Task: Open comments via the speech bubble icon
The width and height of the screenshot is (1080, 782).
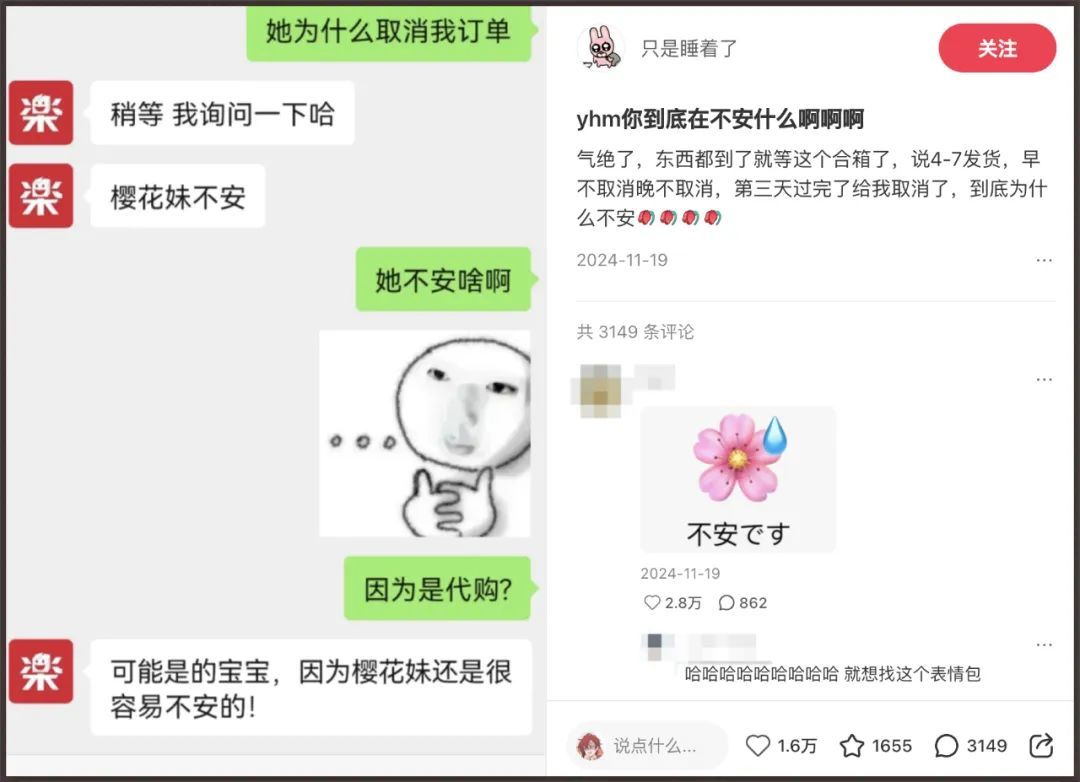Action: click(946, 745)
